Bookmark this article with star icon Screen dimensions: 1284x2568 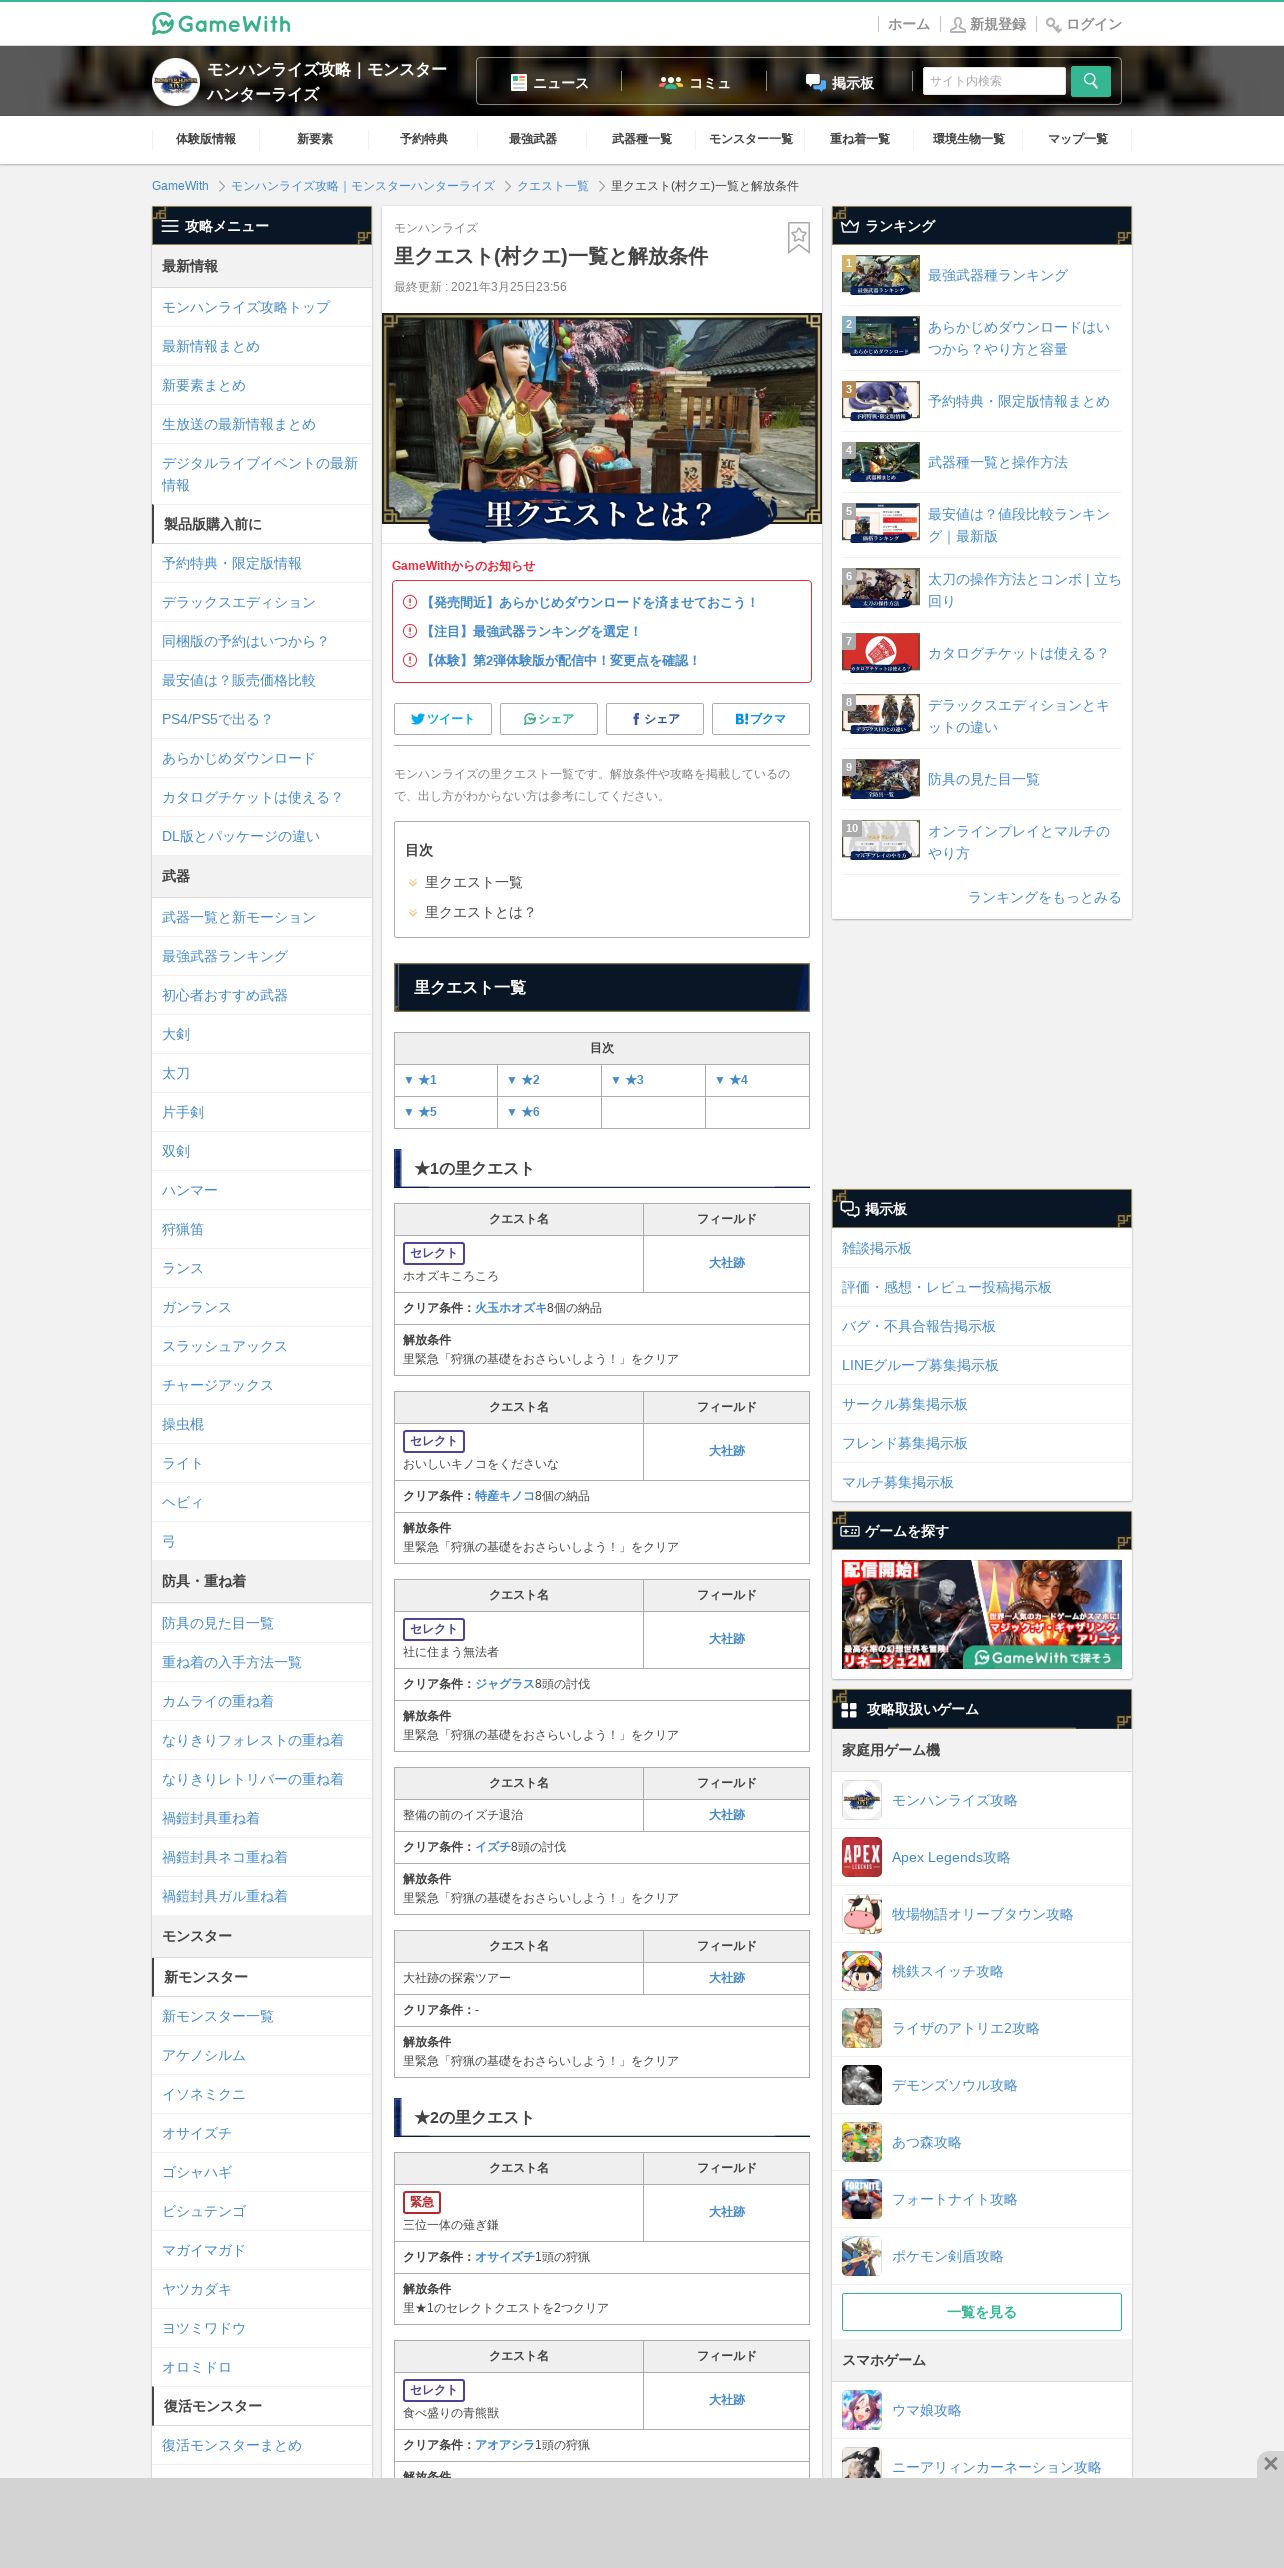tap(798, 238)
